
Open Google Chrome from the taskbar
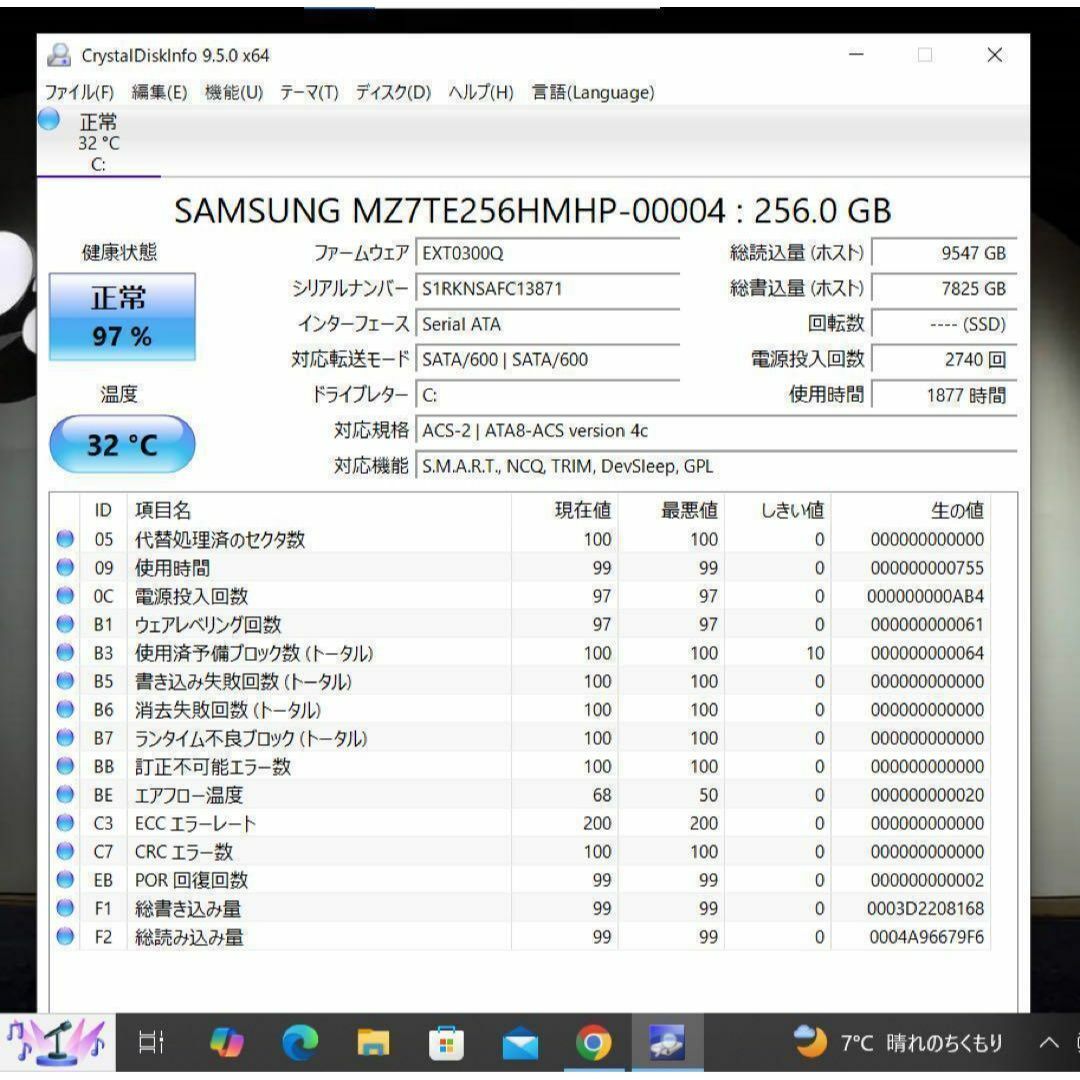click(x=593, y=1043)
